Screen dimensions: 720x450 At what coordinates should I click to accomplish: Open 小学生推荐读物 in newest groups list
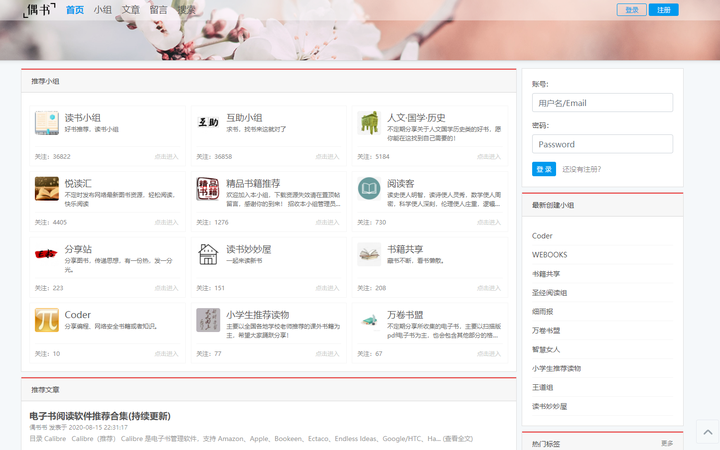click(556, 369)
